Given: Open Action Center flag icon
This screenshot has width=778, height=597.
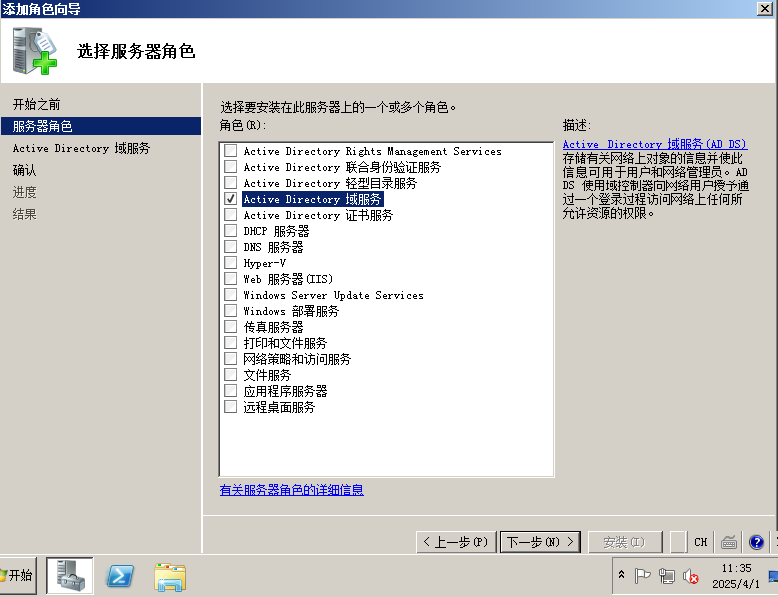Looking at the screenshot, I should click(642, 576).
